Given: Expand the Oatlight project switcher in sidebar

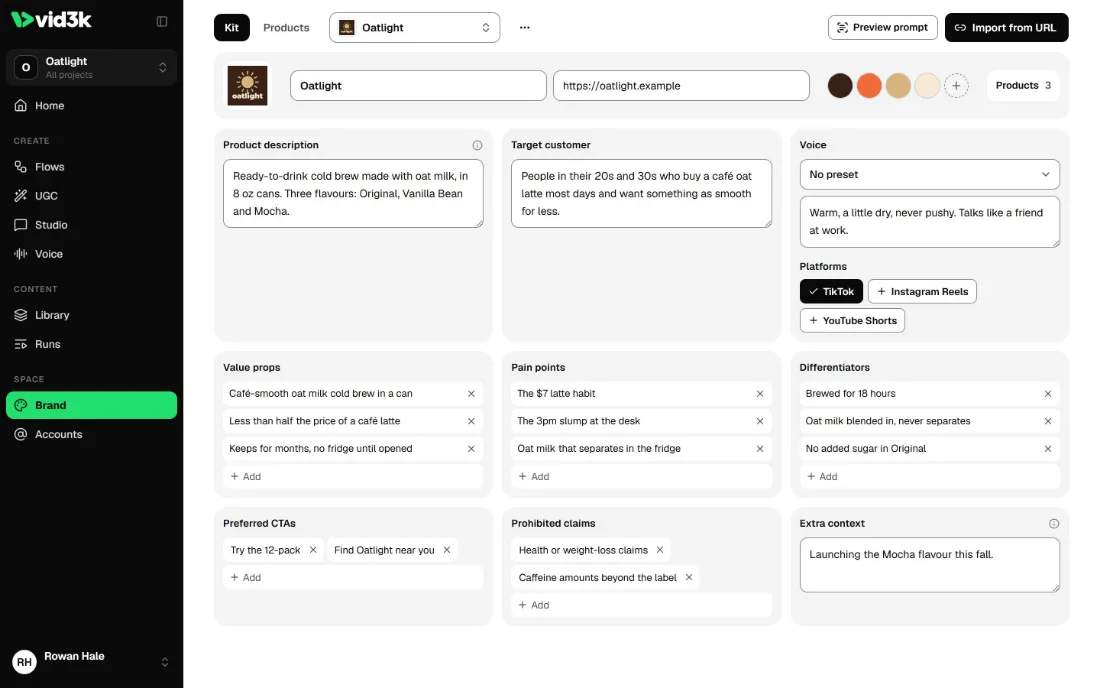Looking at the screenshot, I should [91, 67].
